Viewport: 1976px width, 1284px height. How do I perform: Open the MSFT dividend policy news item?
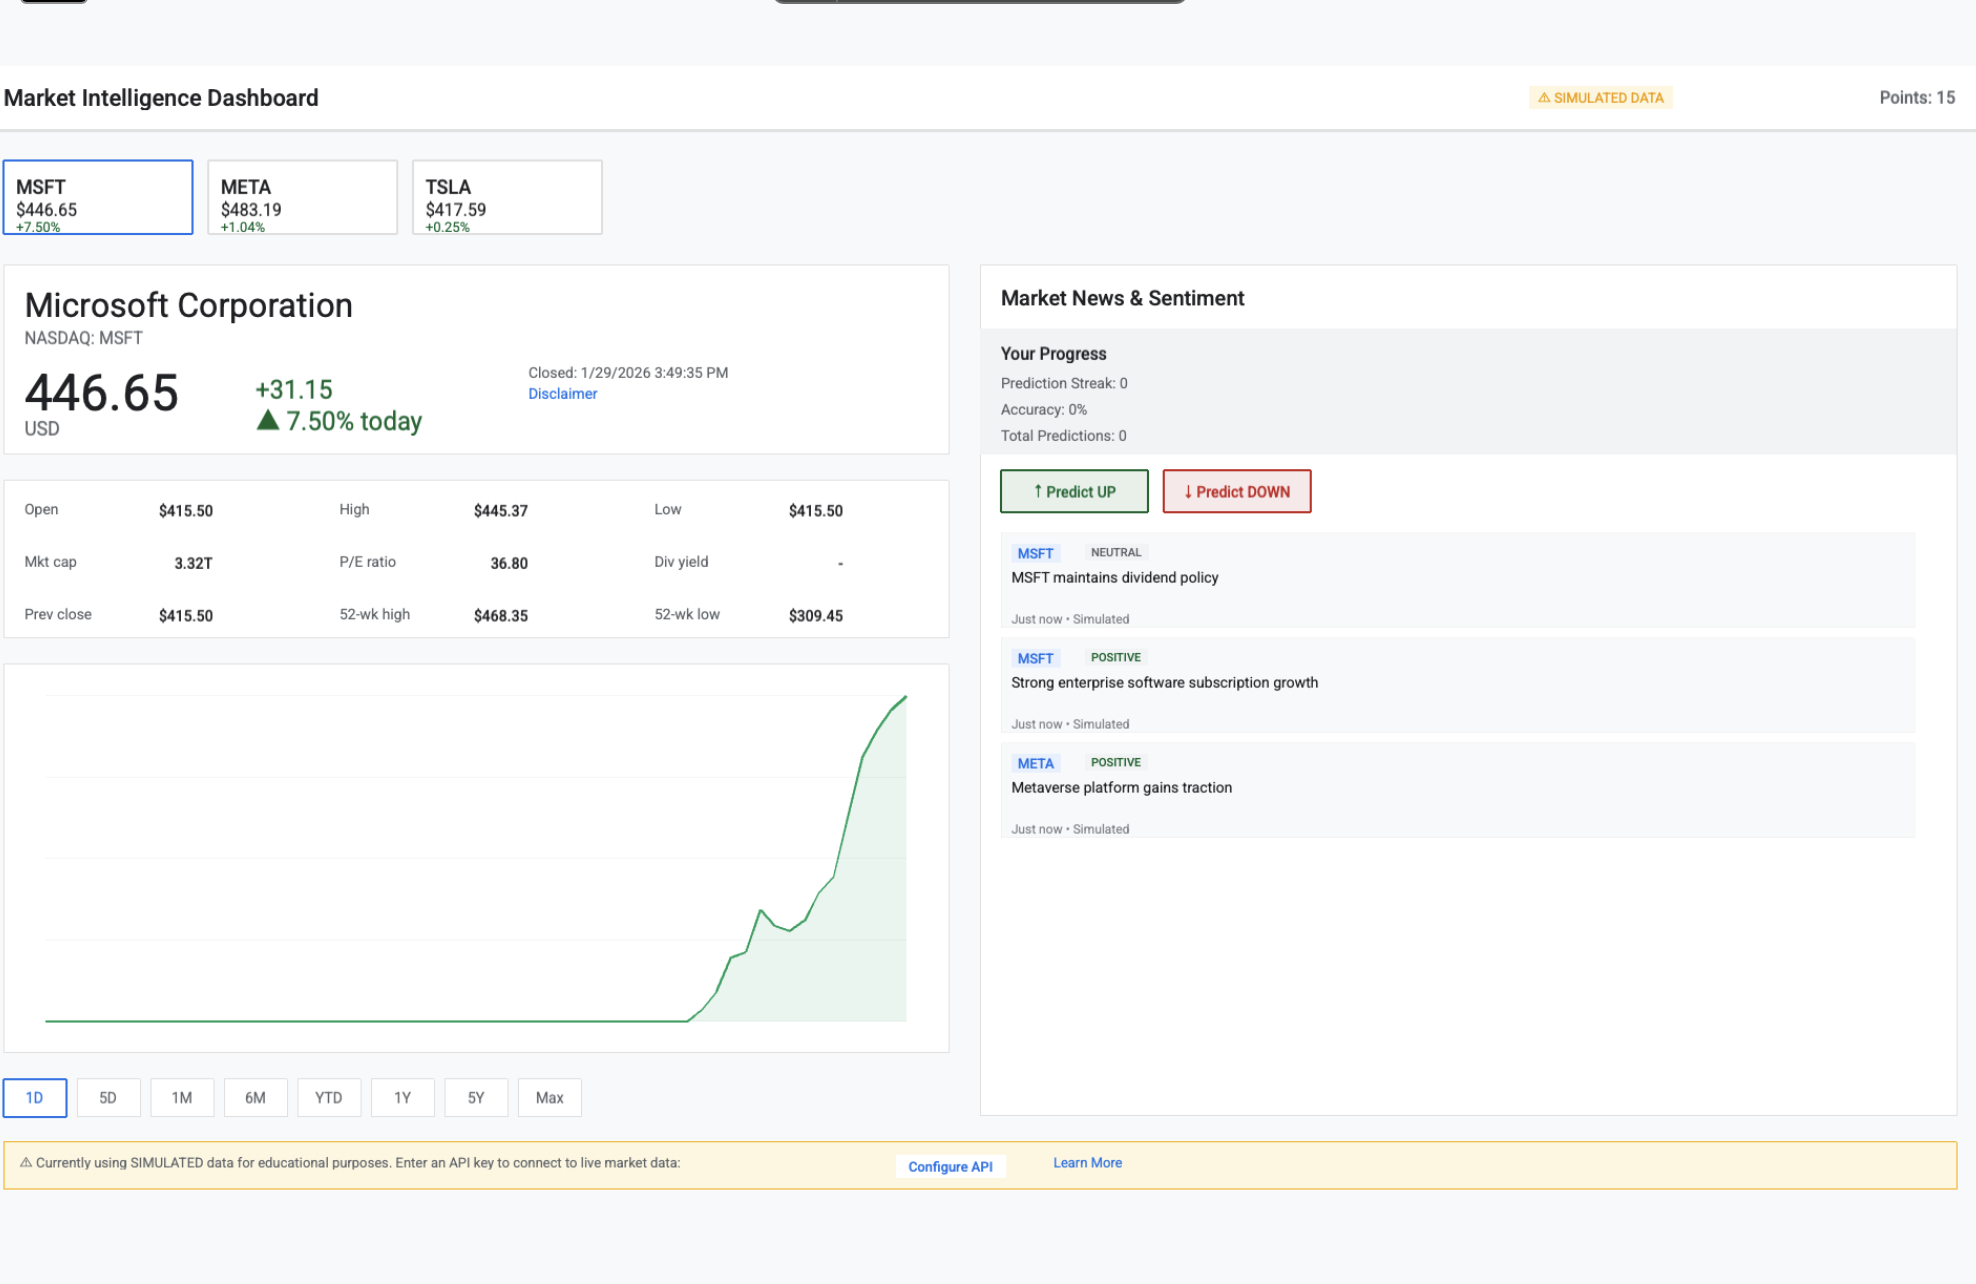(x=1114, y=578)
